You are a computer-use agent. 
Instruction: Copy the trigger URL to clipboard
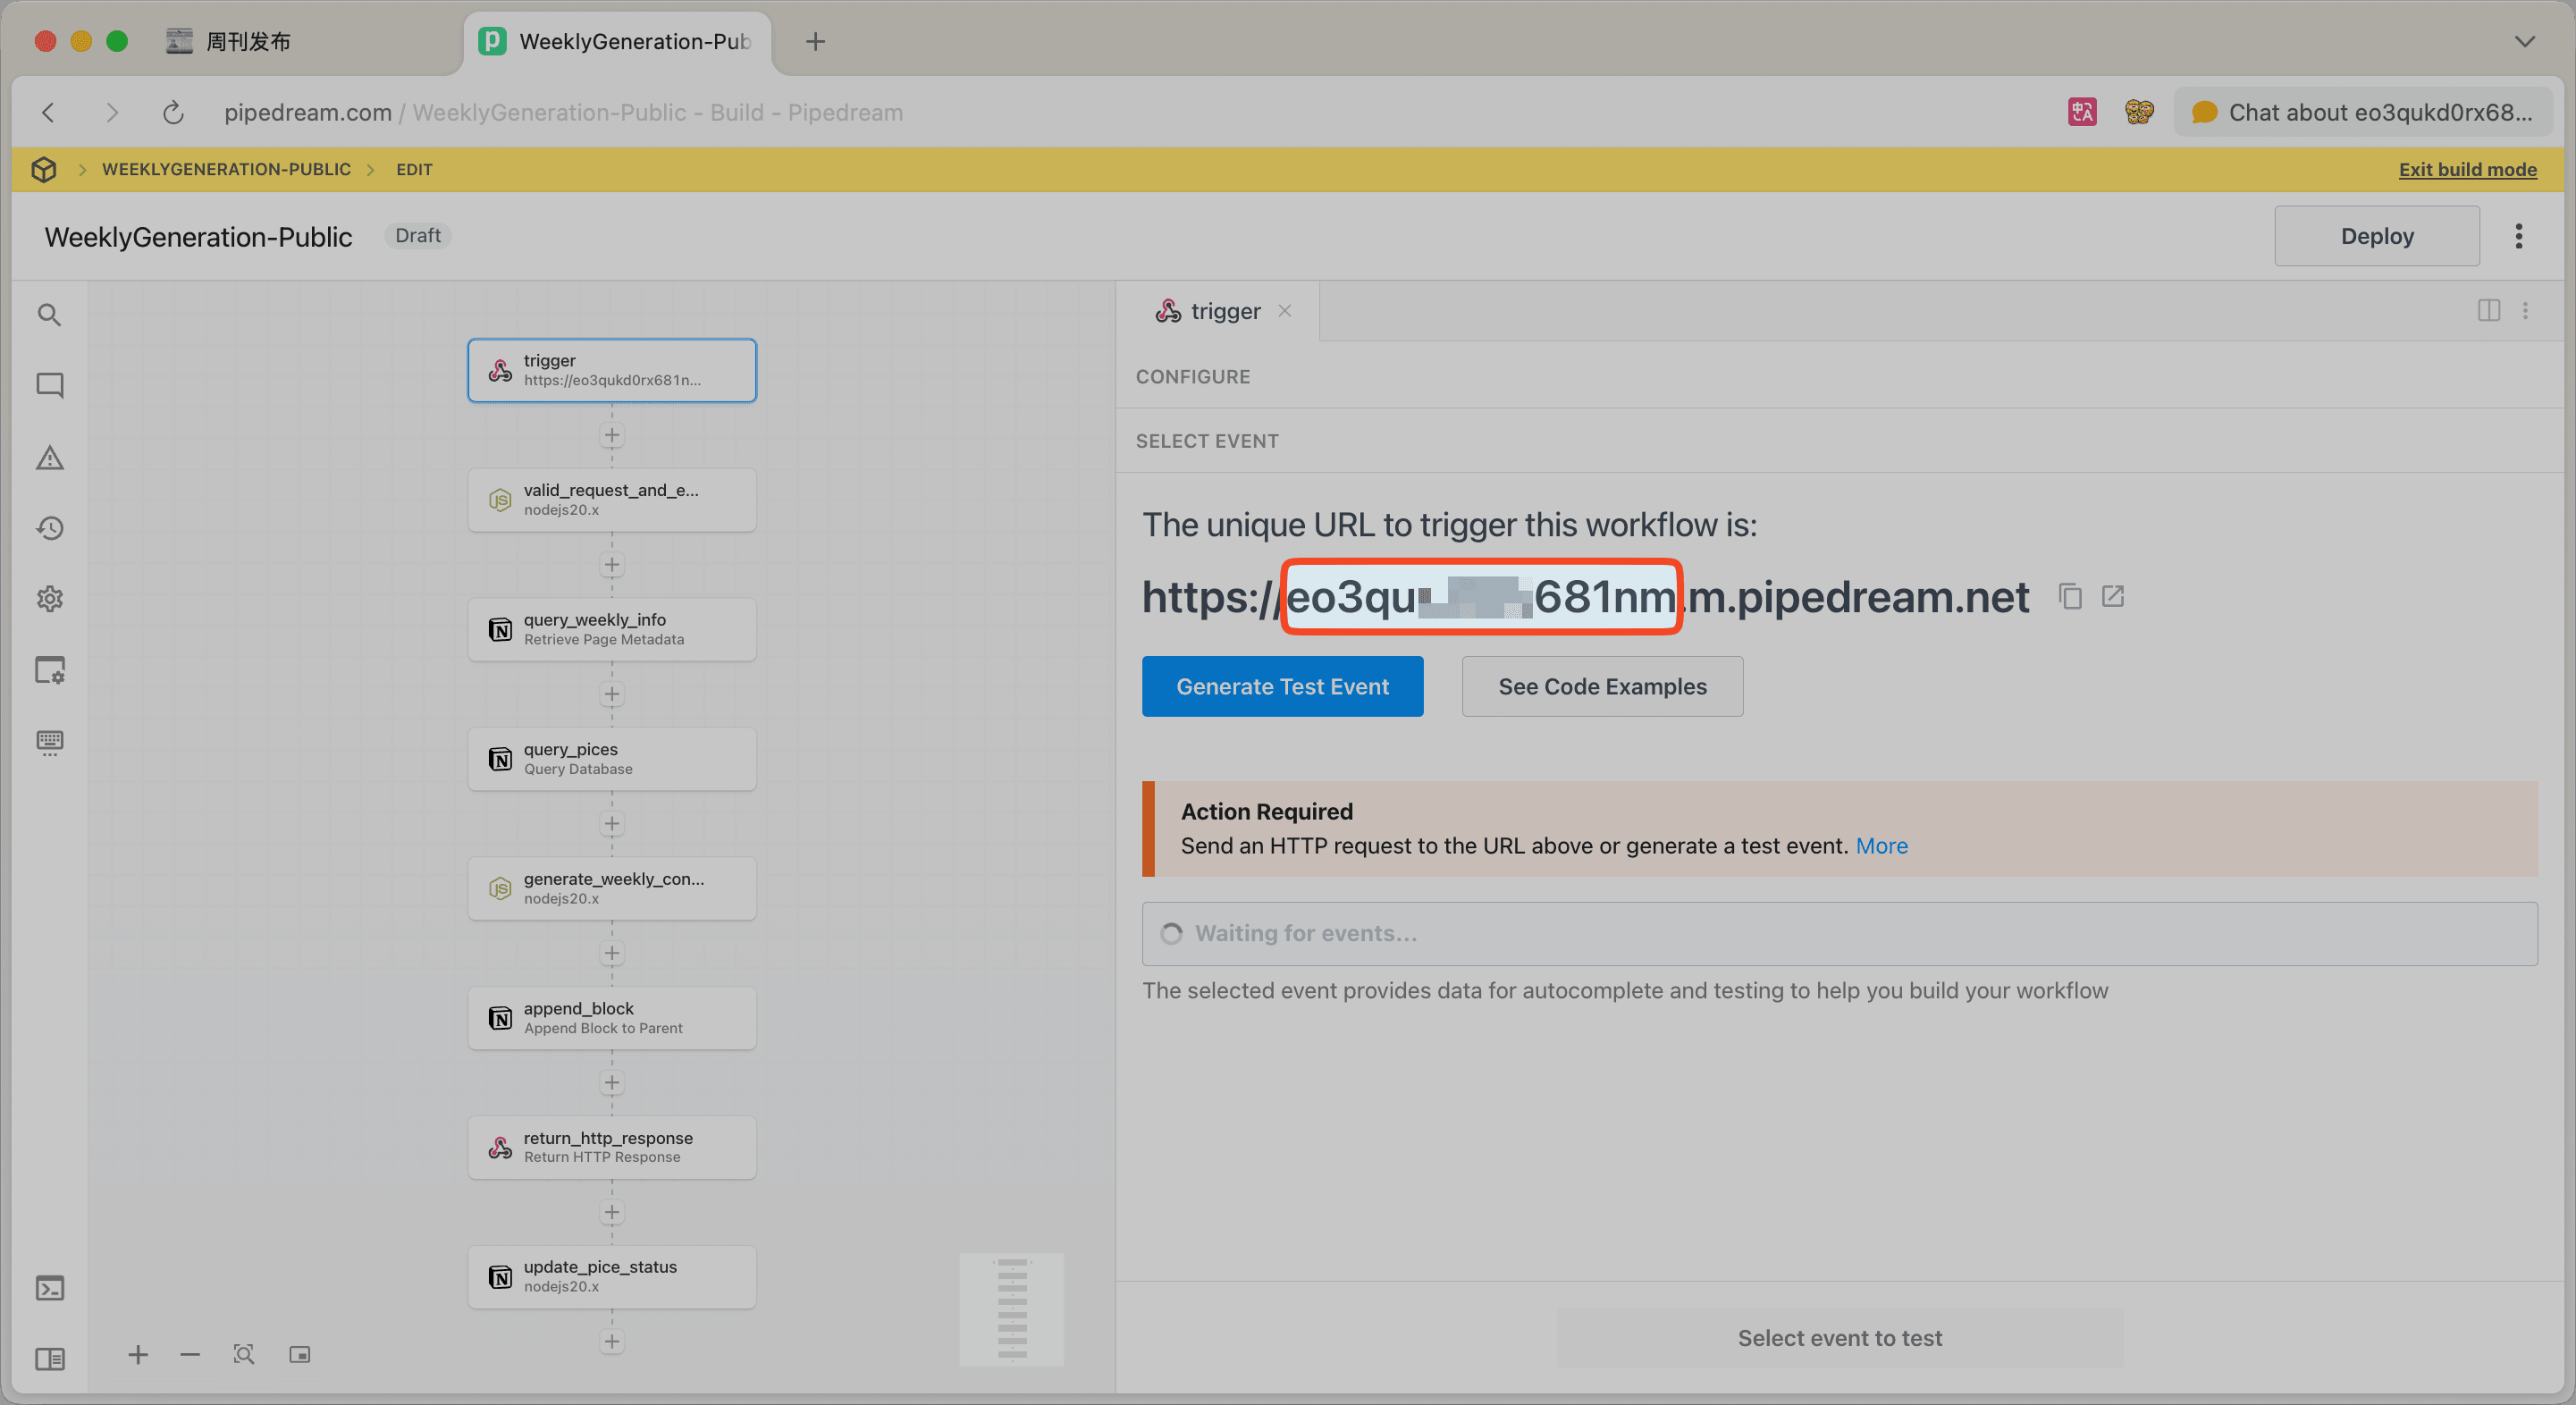coord(2070,597)
